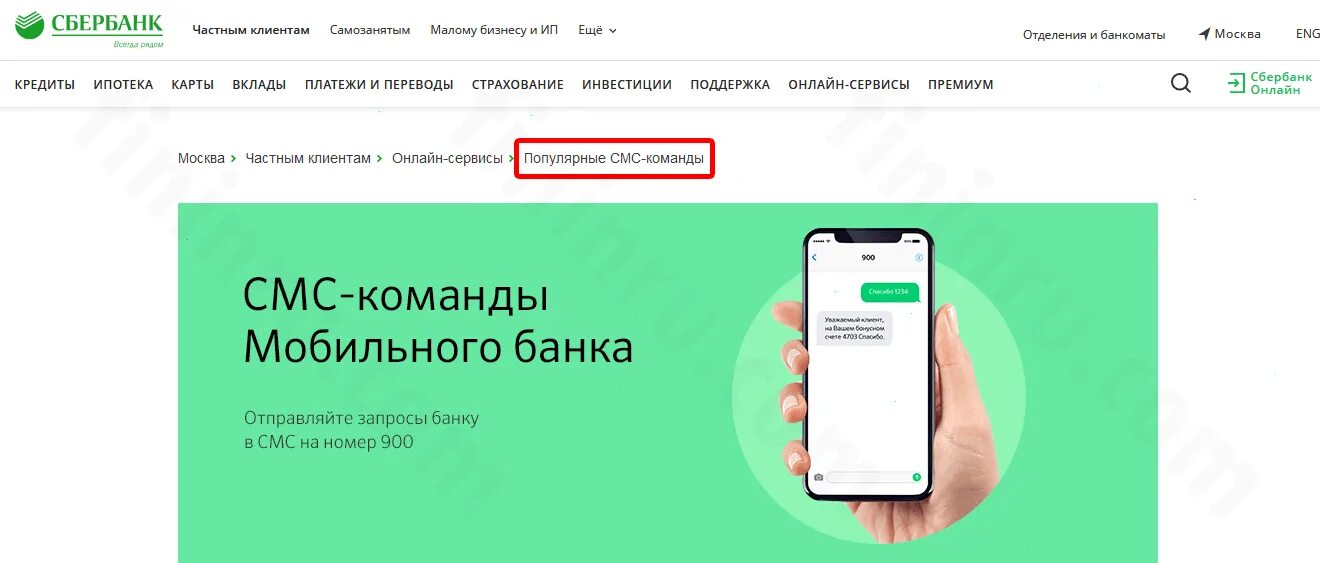Viewport: 1320px width, 563px height.
Task: Open the Поддержка section
Action: [x=730, y=85]
